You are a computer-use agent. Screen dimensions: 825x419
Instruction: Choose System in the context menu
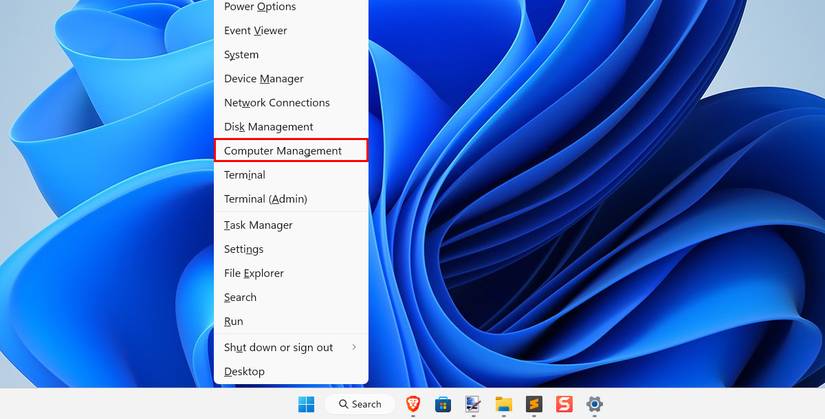pos(291,55)
